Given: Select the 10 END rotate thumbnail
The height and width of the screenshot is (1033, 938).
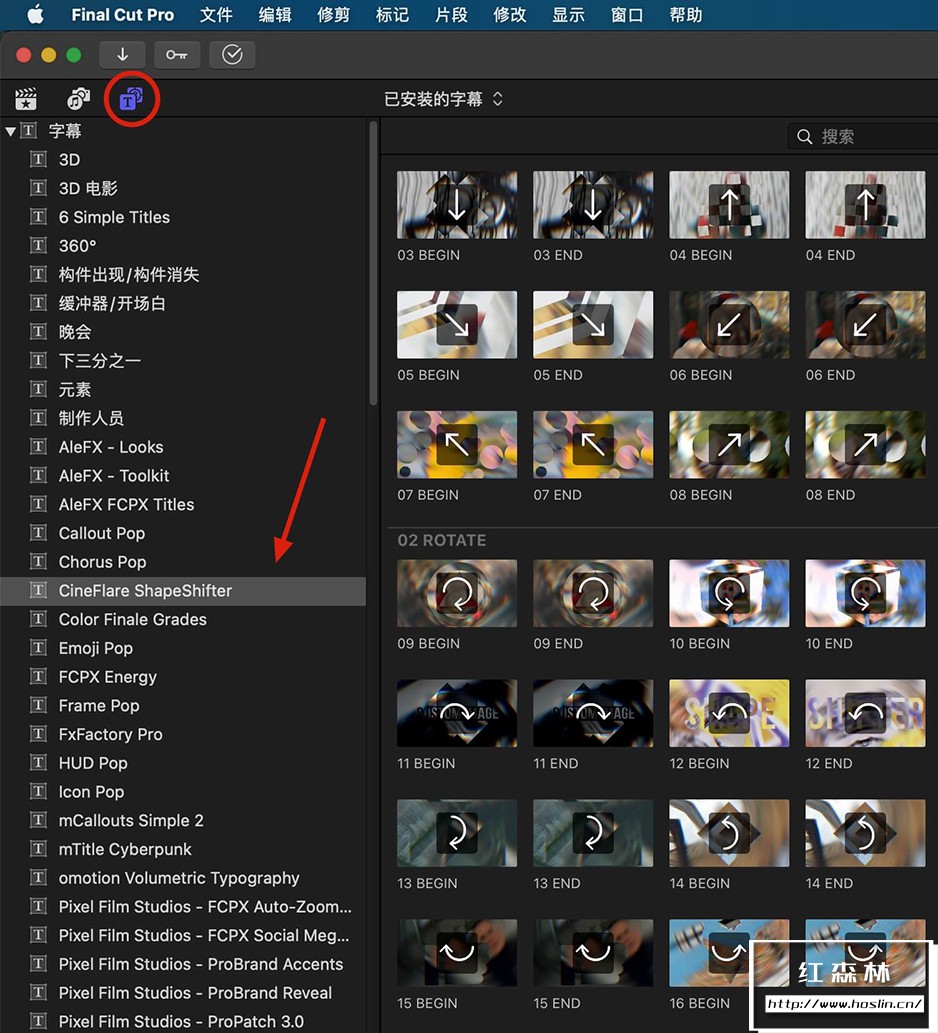Looking at the screenshot, I should [x=866, y=593].
